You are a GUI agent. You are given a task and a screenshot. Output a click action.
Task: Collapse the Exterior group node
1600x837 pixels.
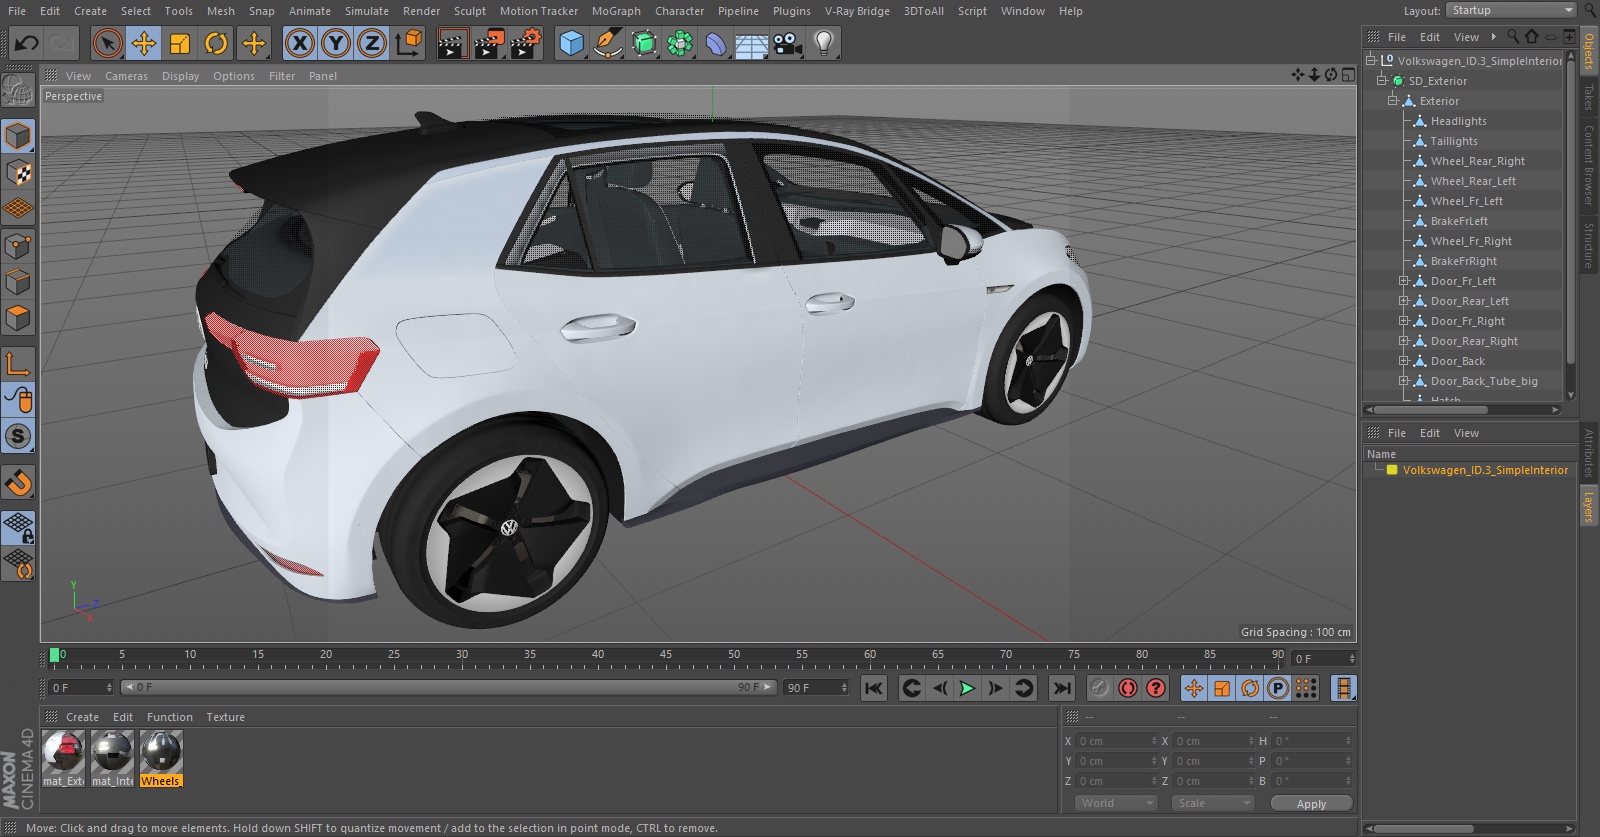point(1392,101)
